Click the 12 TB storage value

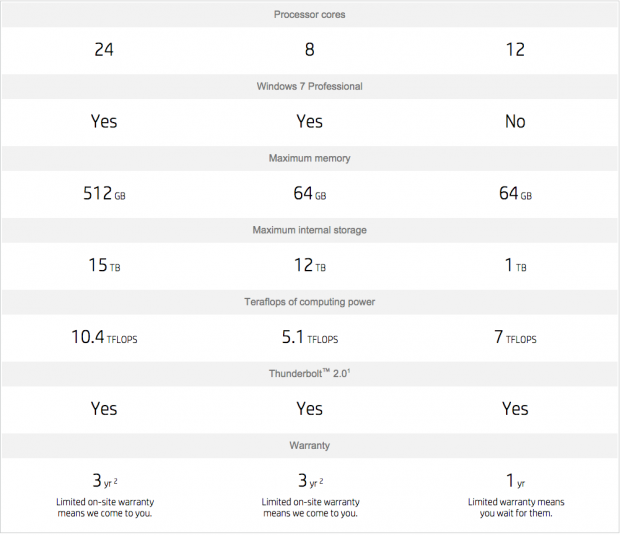pyautogui.click(x=310, y=266)
